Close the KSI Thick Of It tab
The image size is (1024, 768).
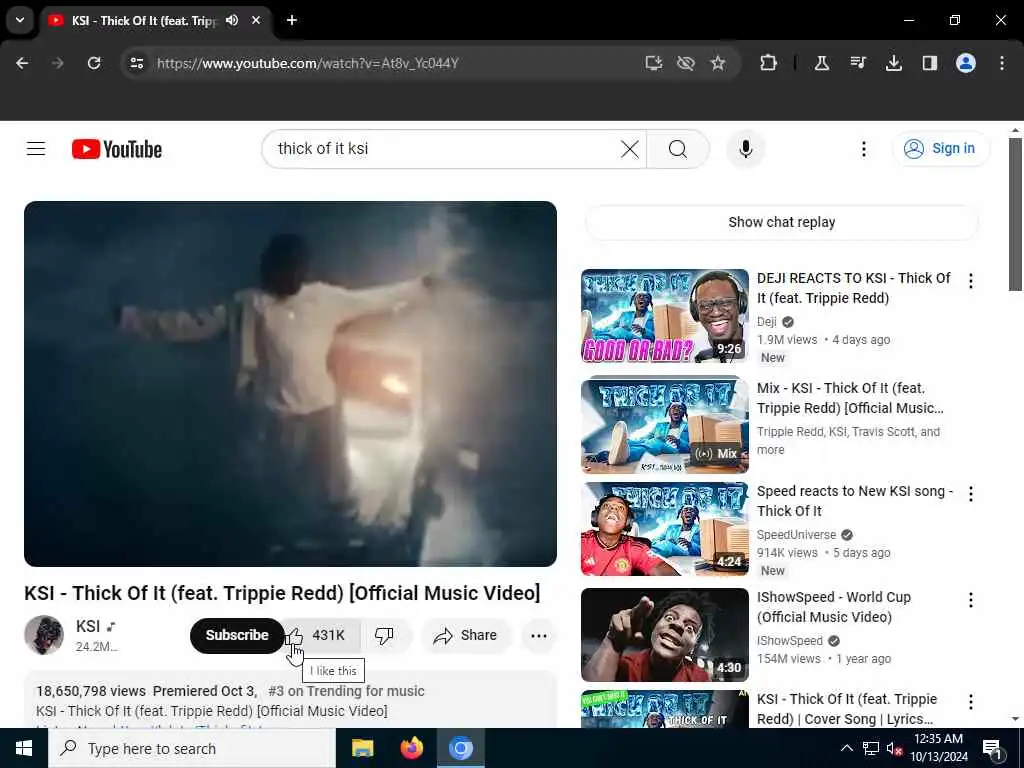(256, 20)
